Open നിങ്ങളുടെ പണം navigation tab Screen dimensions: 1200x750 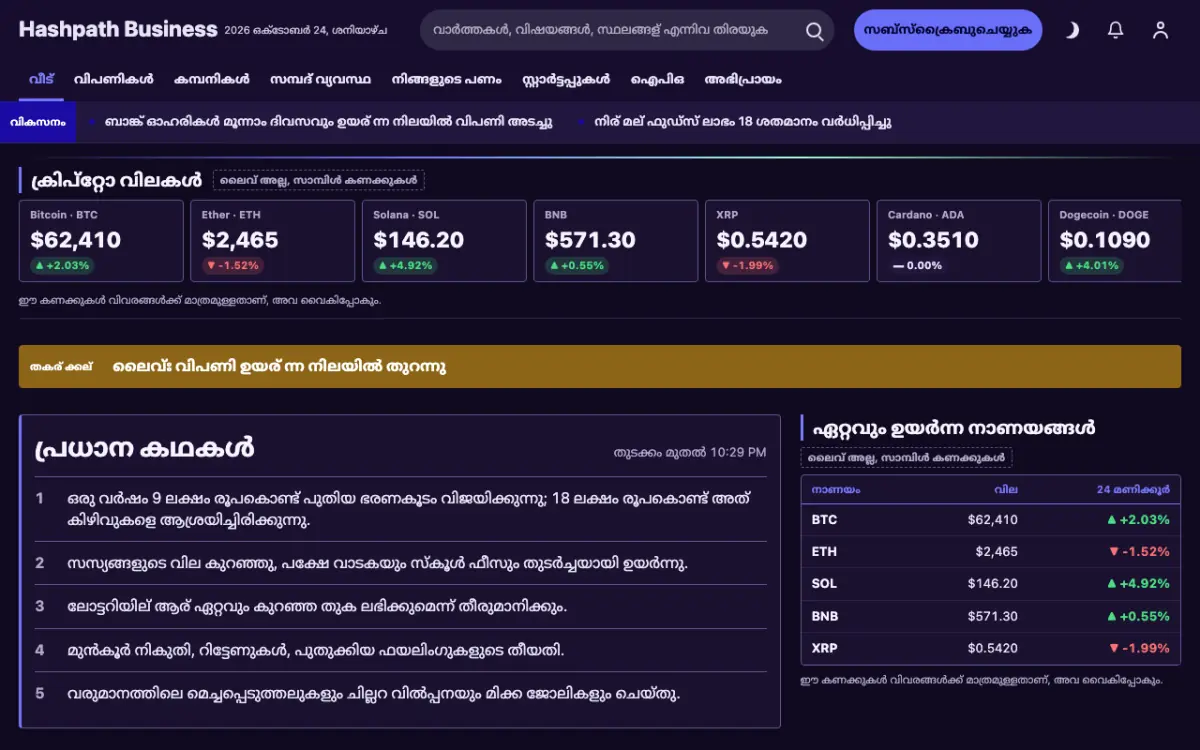coord(446,79)
